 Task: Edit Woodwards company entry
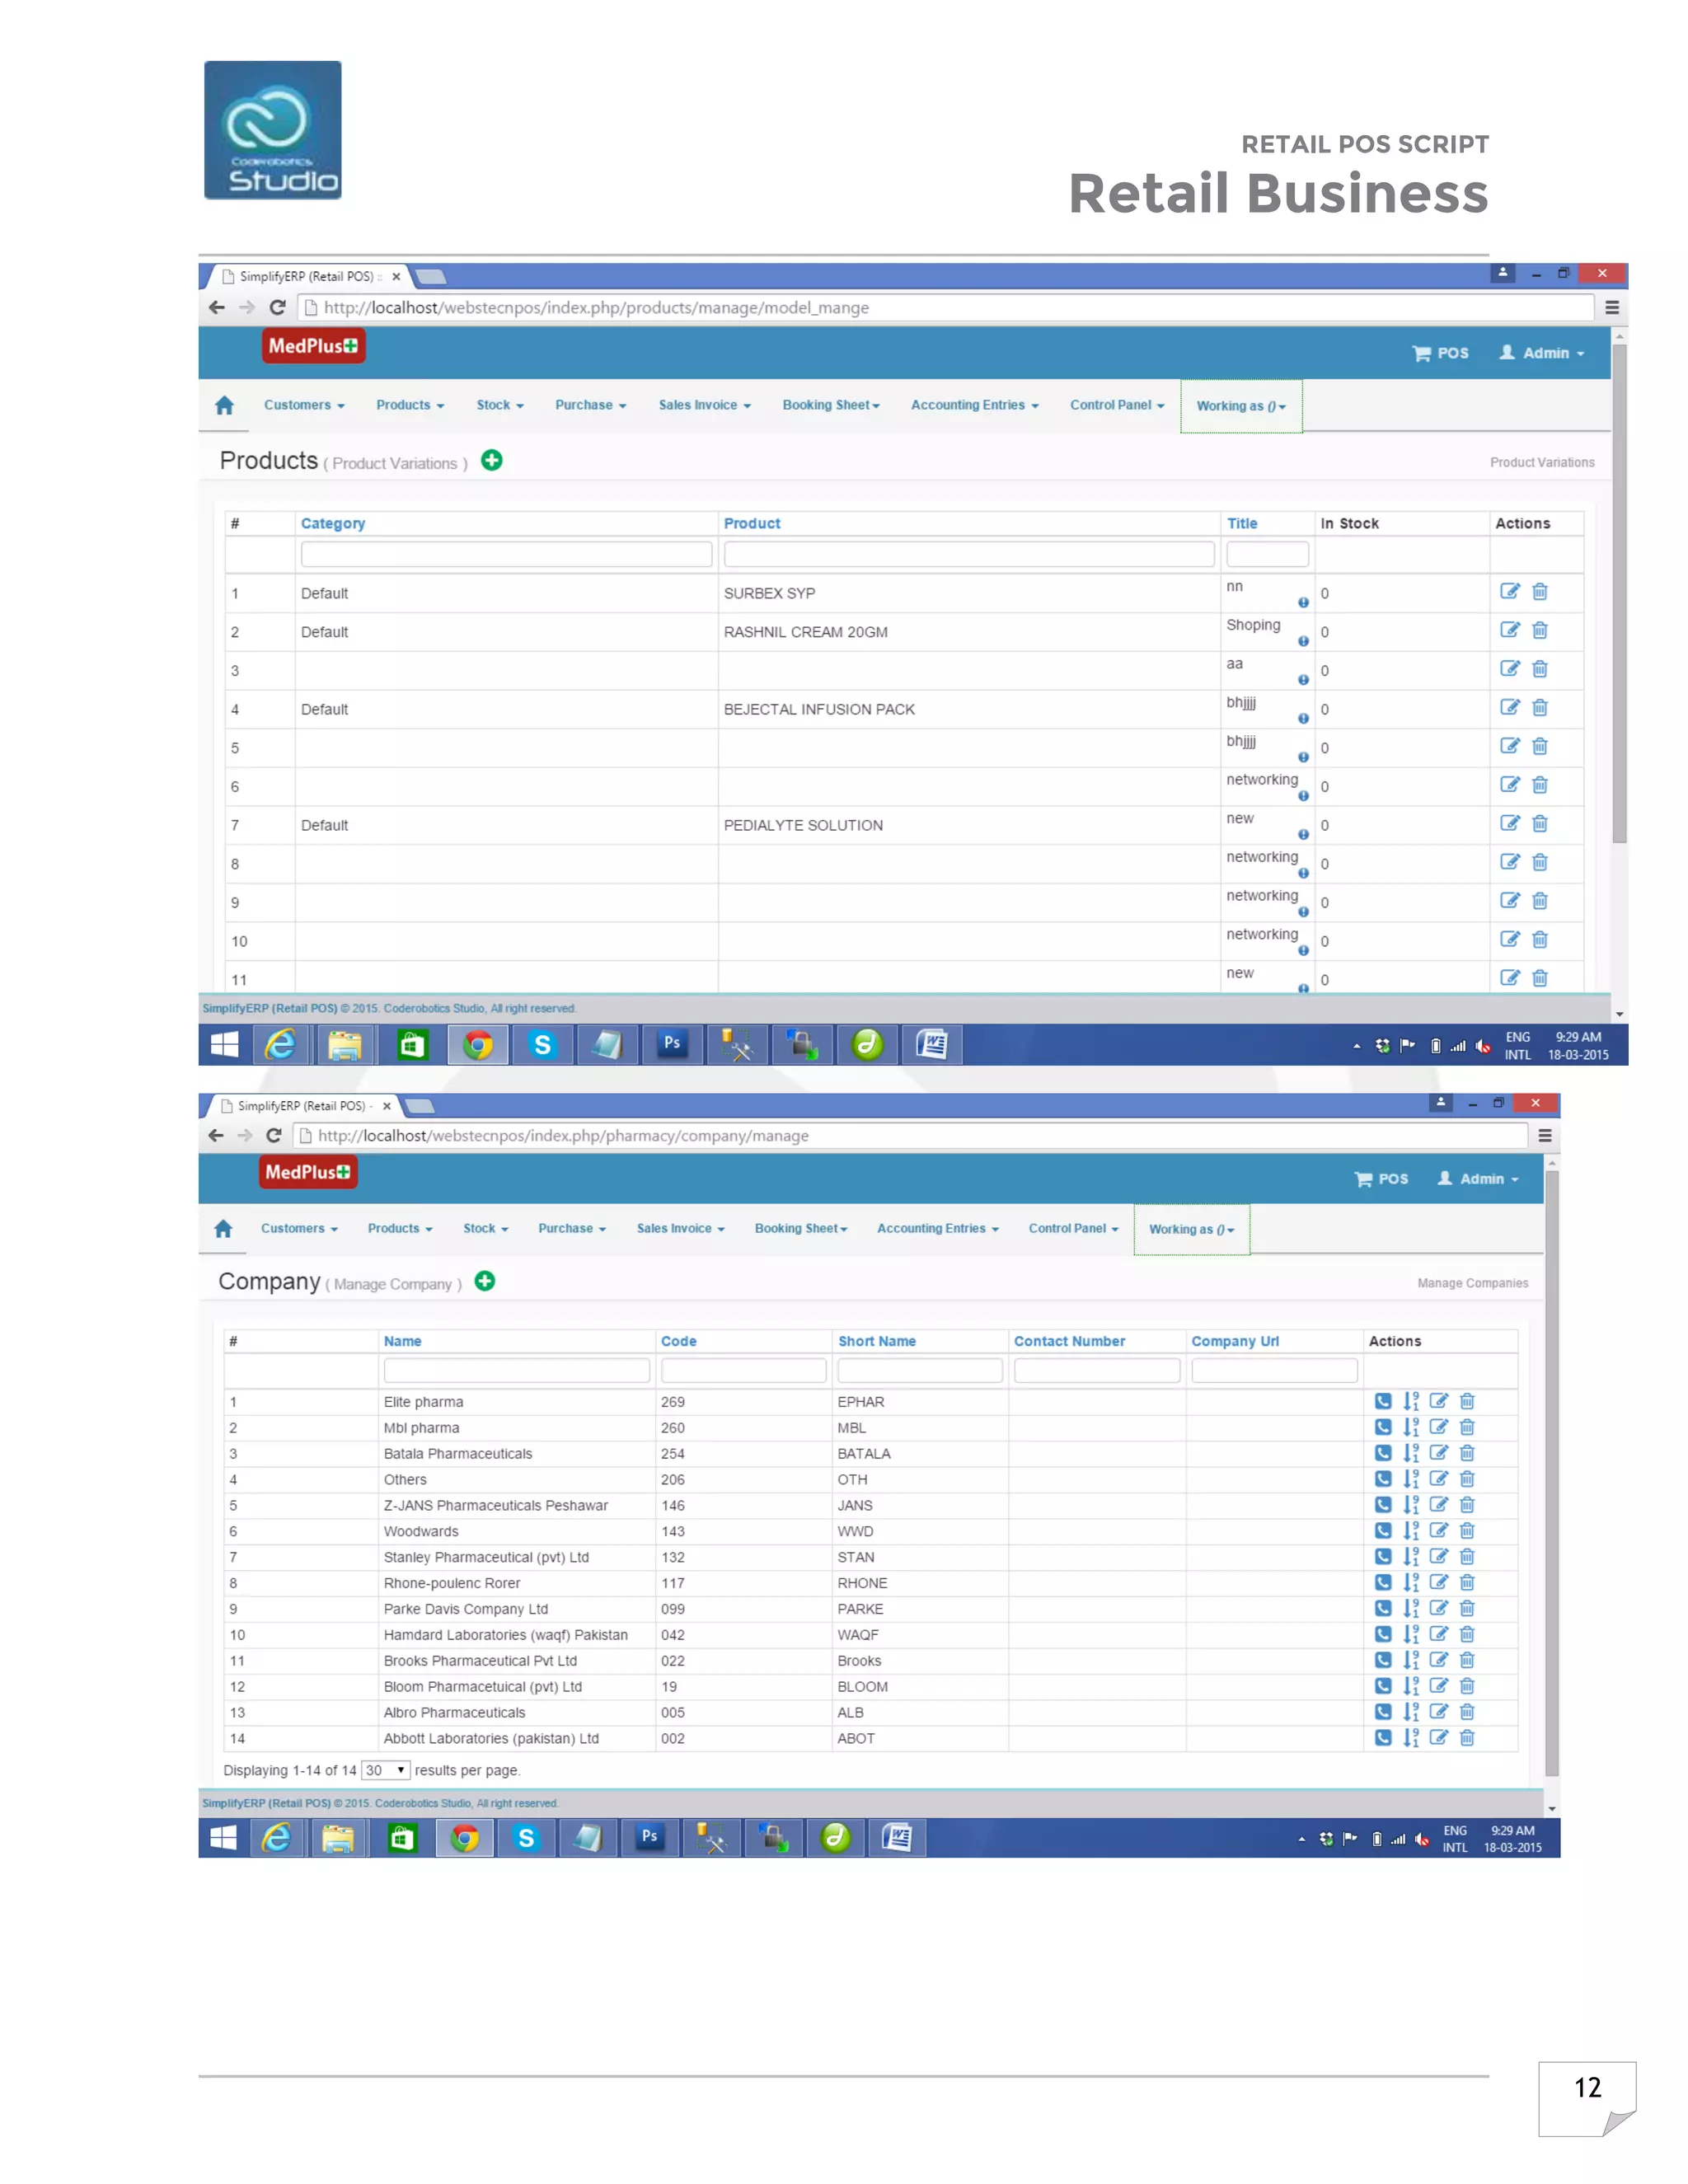[x=1439, y=1530]
